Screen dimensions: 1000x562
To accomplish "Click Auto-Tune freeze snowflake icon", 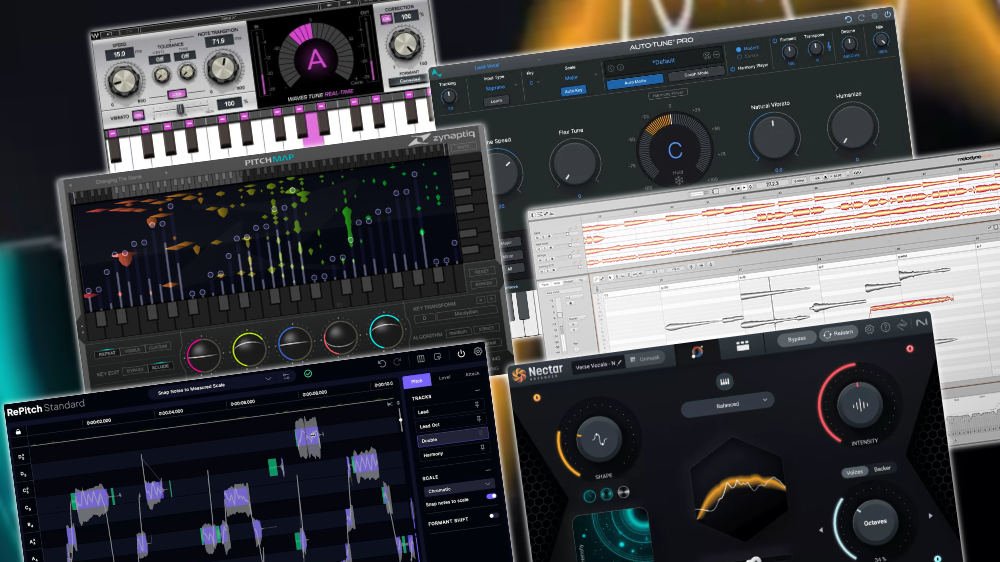I will point(679,181).
